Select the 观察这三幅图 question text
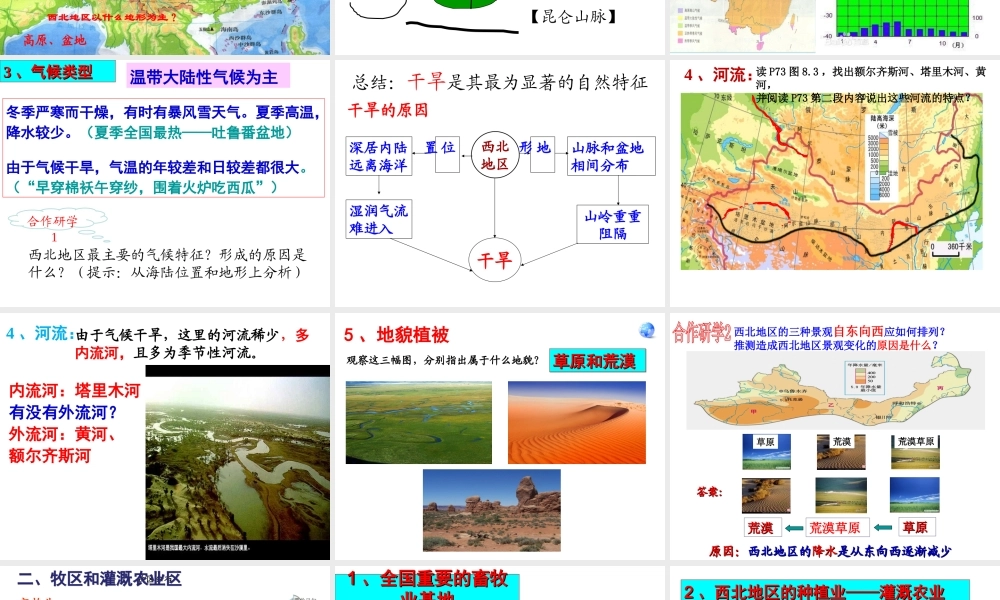The image size is (1000, 600). [443, 360]
